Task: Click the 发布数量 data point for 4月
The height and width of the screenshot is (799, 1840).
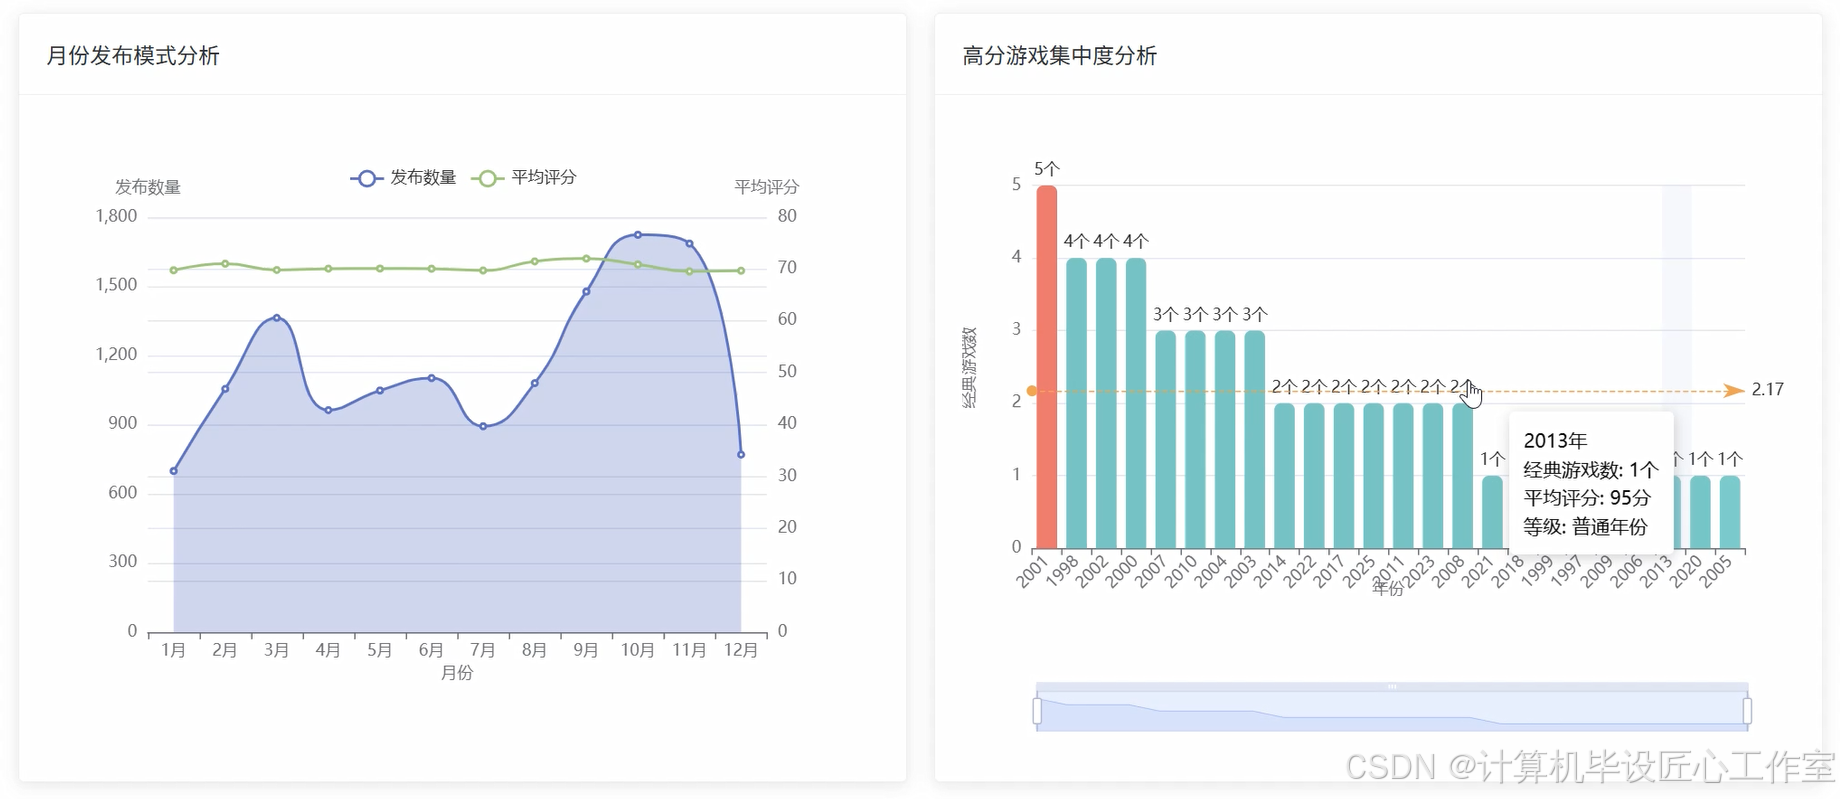Action: click(328, 410)
